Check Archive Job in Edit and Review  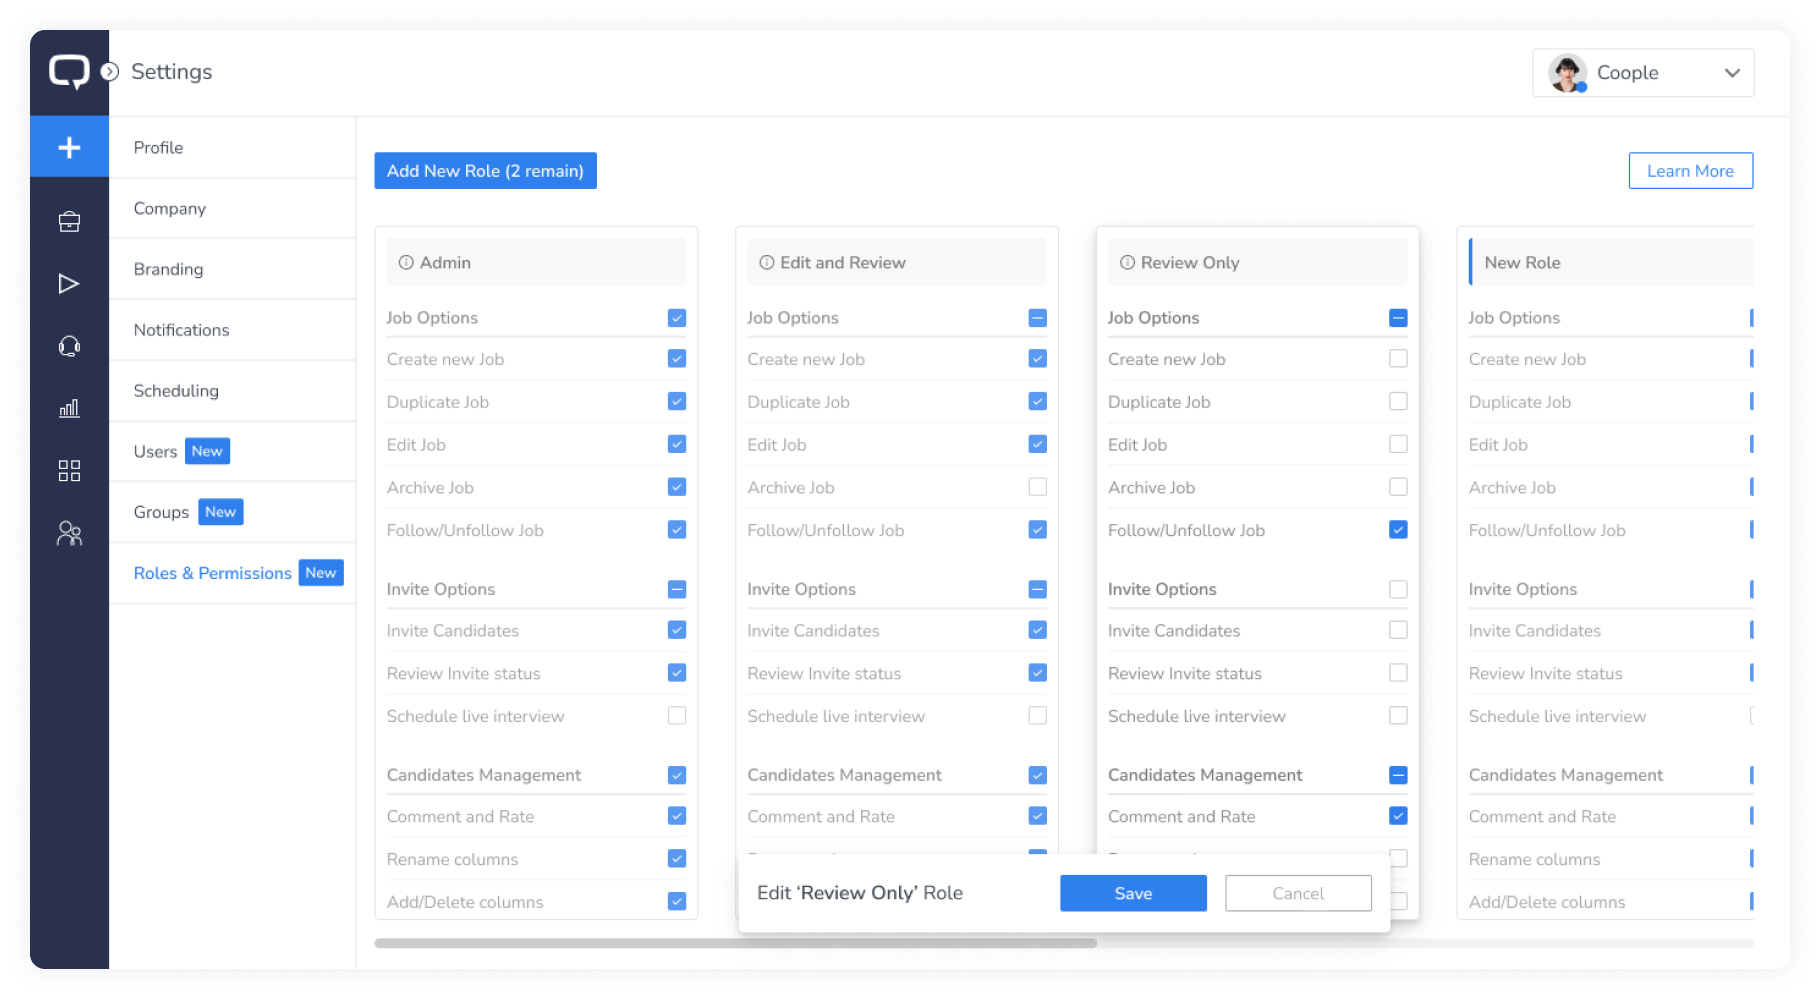[1037, 487]
